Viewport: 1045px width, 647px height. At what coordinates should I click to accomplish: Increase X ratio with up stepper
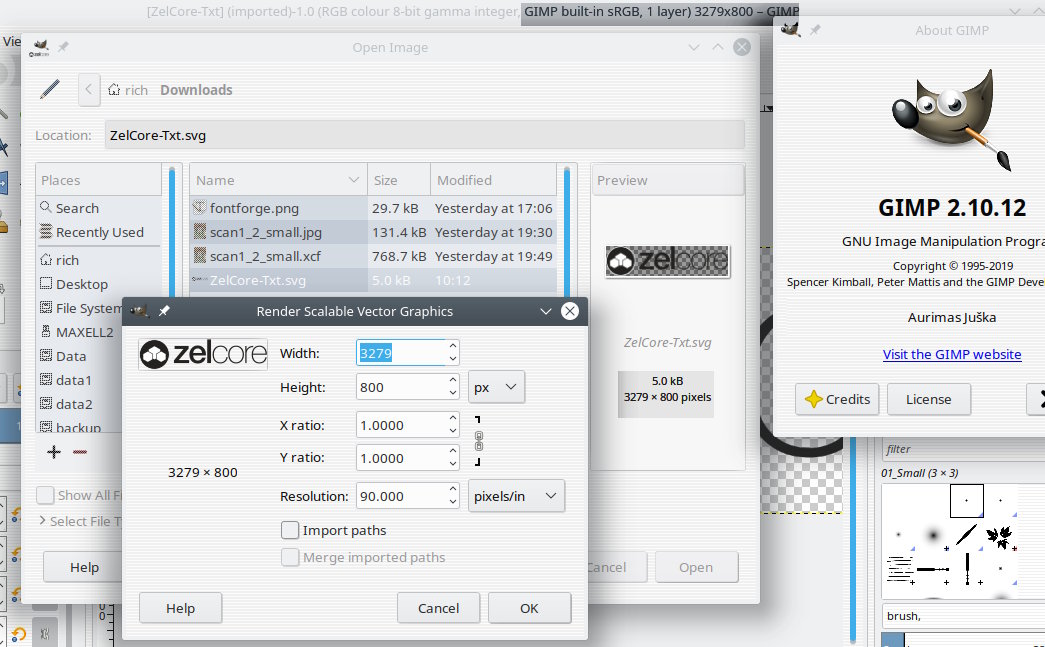click(453, 418)
